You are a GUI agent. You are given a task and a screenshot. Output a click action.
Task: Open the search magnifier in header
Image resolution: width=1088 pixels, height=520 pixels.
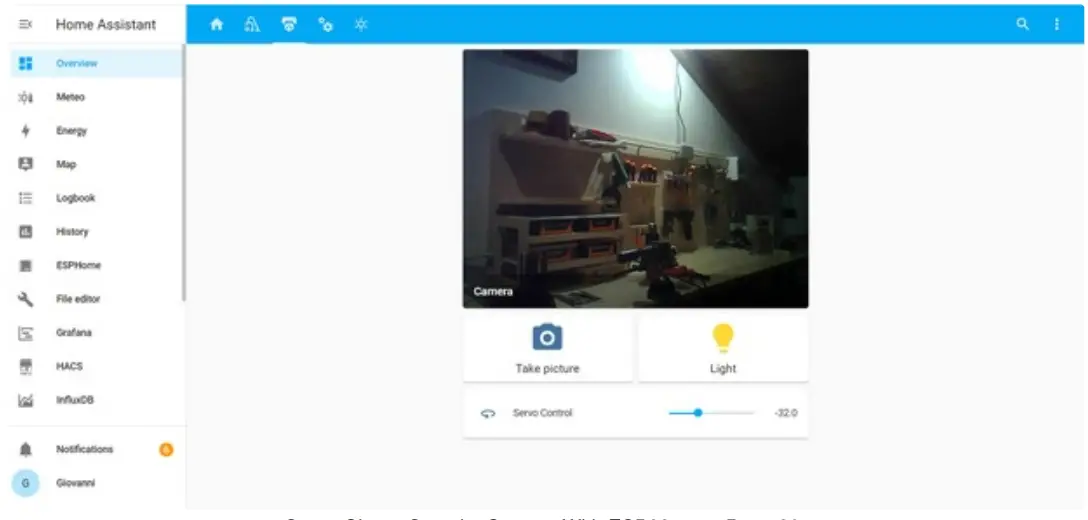[1022, 24]
